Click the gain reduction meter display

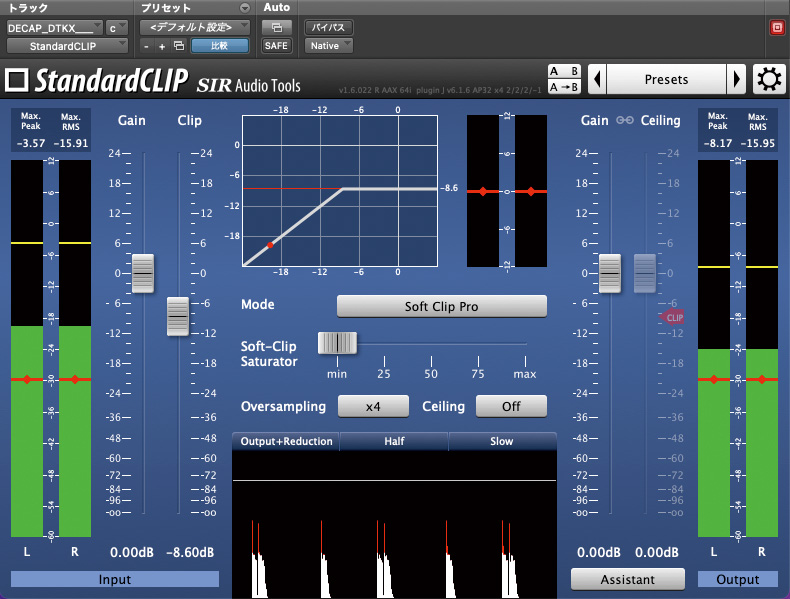coord(507,191)
